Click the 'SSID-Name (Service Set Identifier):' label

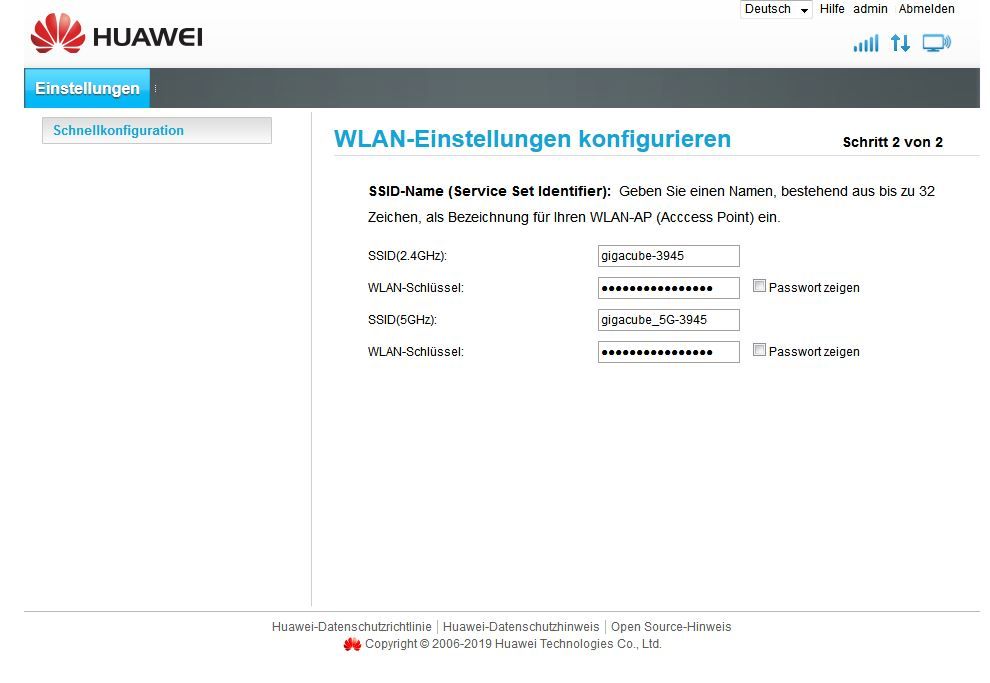489,191
